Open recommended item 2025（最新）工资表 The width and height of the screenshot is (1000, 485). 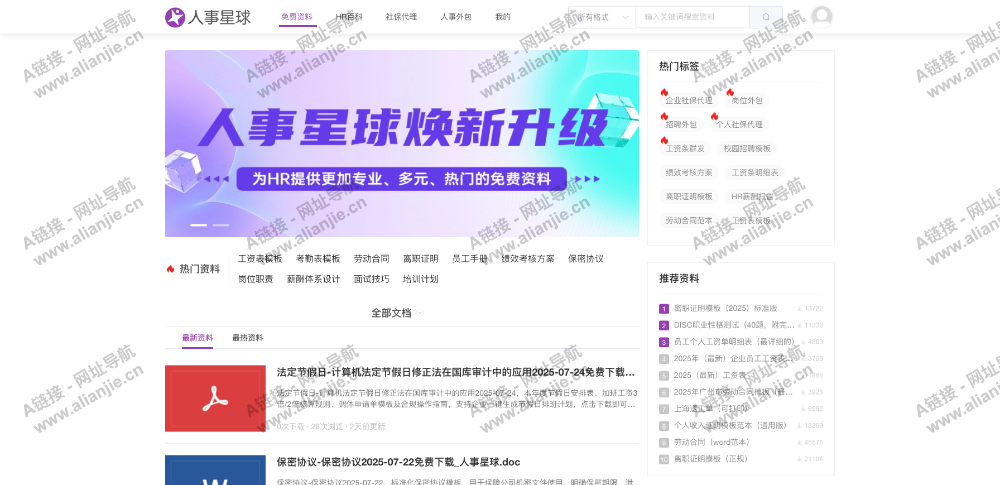(x=712, y=375)
